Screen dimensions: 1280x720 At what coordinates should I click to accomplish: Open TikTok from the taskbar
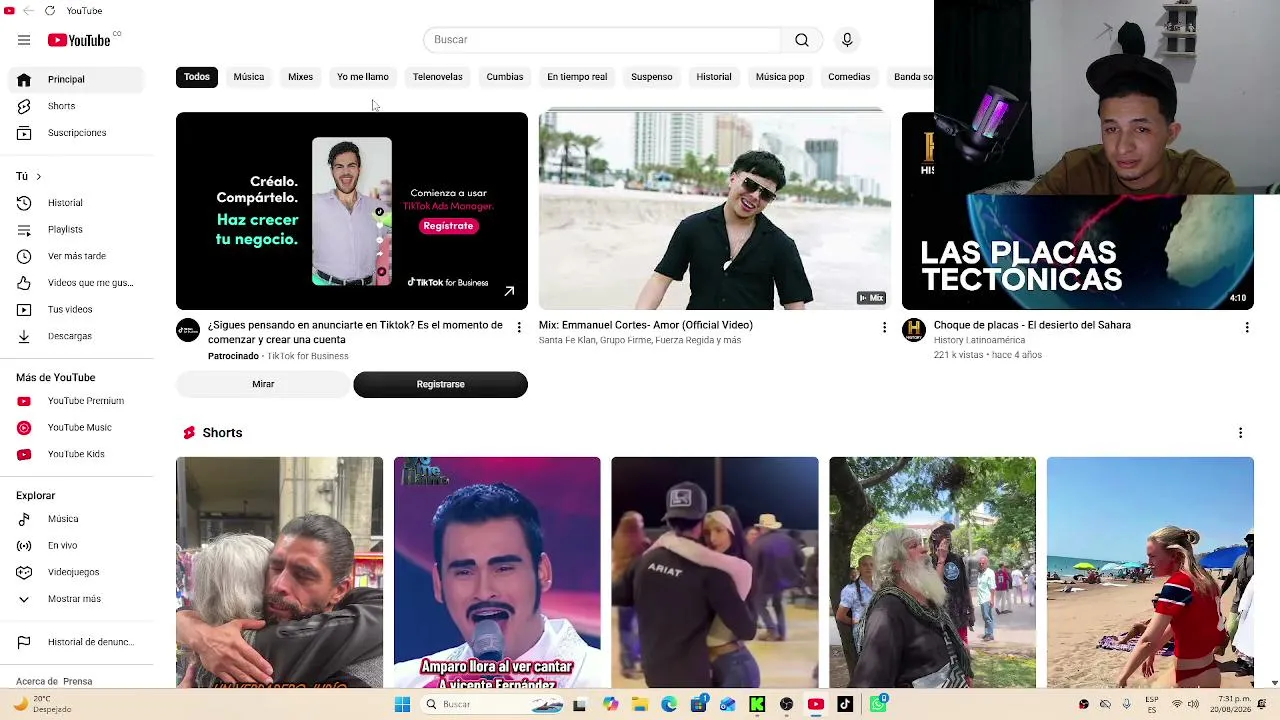[x=845, y=704]
